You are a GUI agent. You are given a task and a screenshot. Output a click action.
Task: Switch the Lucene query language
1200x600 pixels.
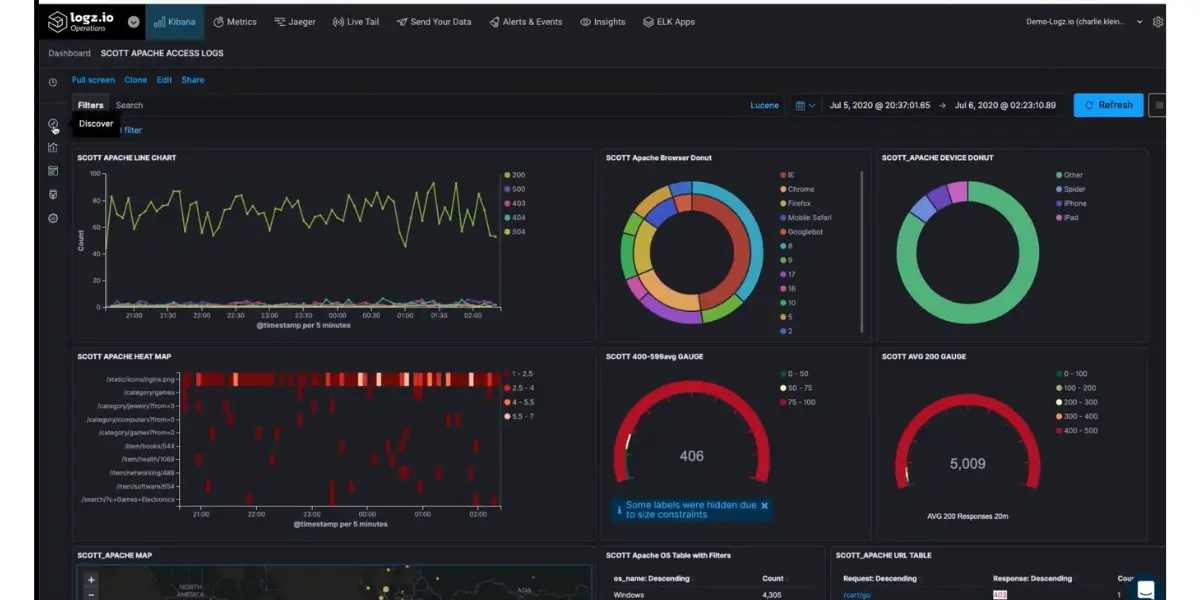click(x=765, y=105)
